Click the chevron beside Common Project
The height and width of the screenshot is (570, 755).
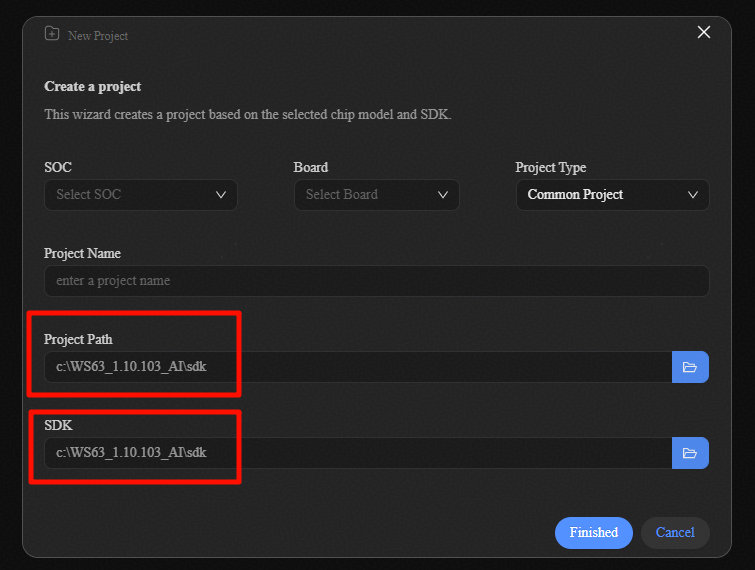point(692,195)
